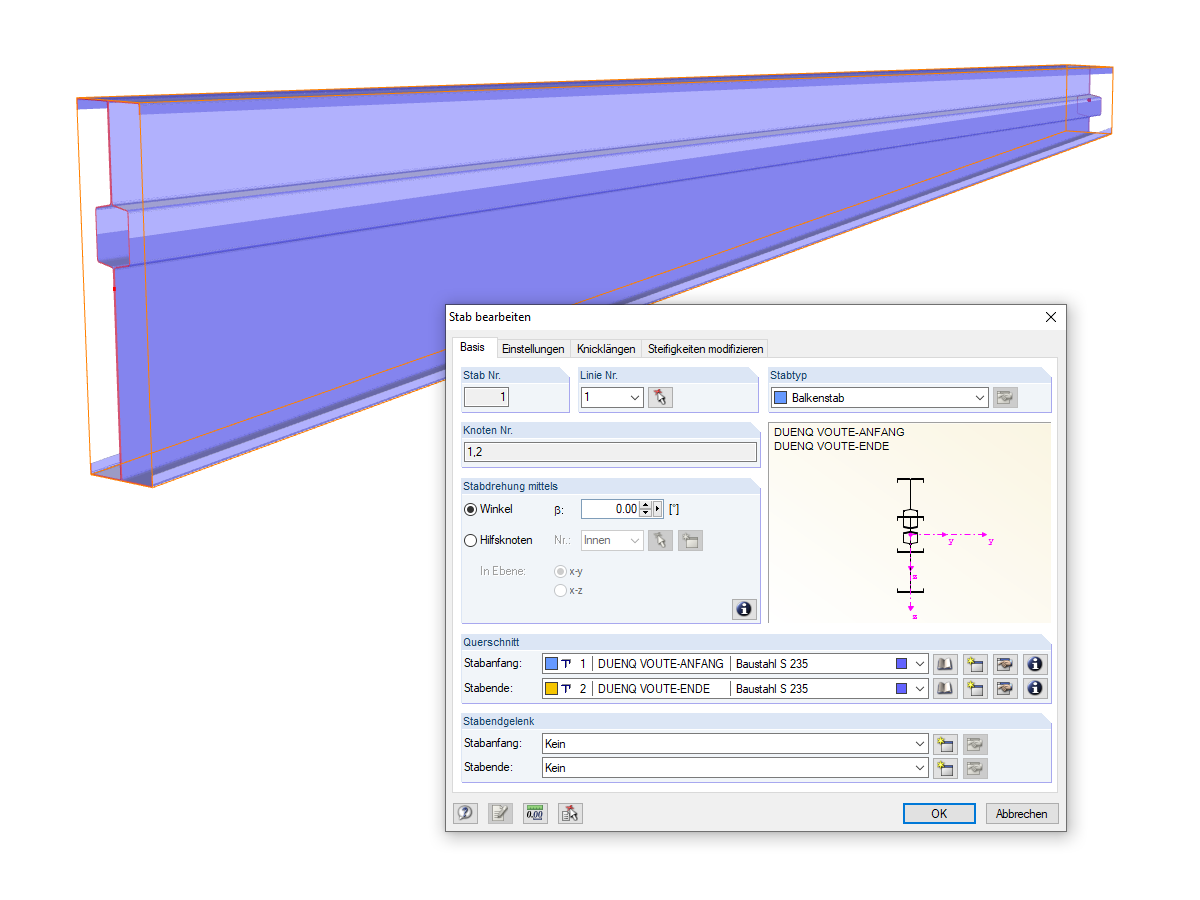The height and width of the screenshot is (900, 1200).
Task: Open the Stabendgelenk Stabanfang Kein dropdown
Action: pyautogui.click(x=920, y=743)
